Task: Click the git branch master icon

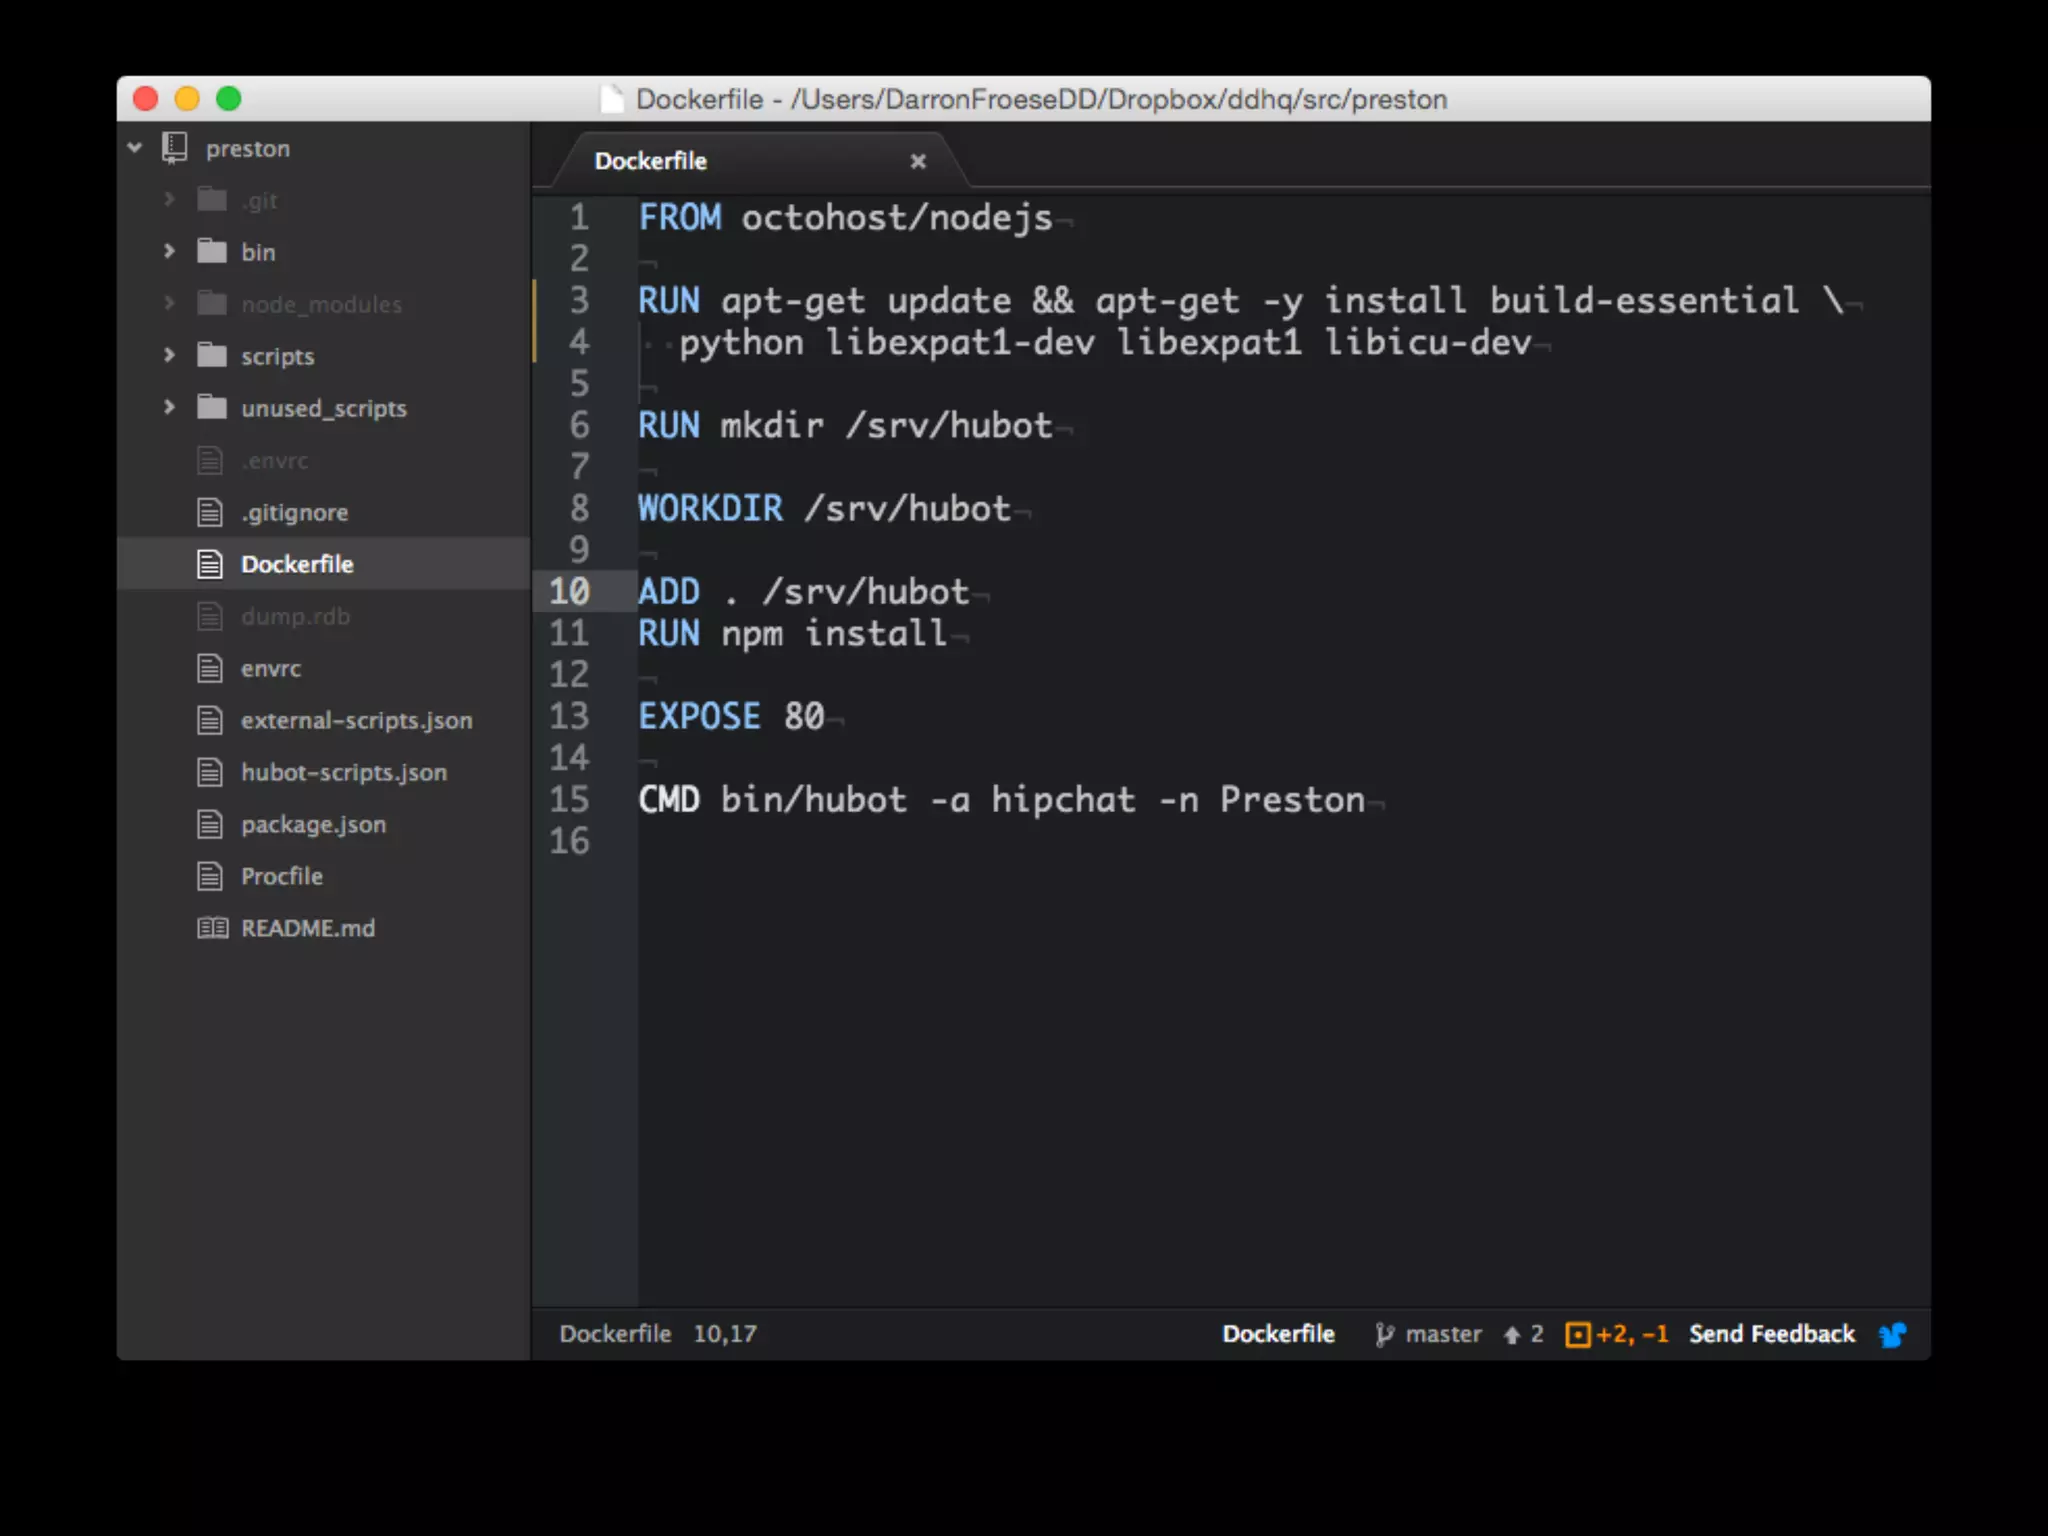Action: point(1384,1334)
